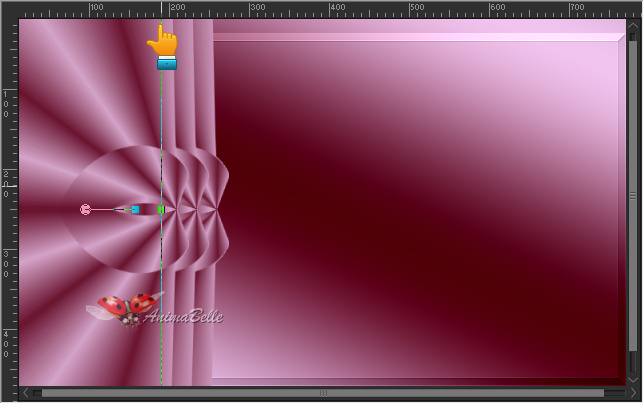Click the green center handle on the guide
Image resolution: width=644 pixels, height=404 pixels.
tap(161, 210)
